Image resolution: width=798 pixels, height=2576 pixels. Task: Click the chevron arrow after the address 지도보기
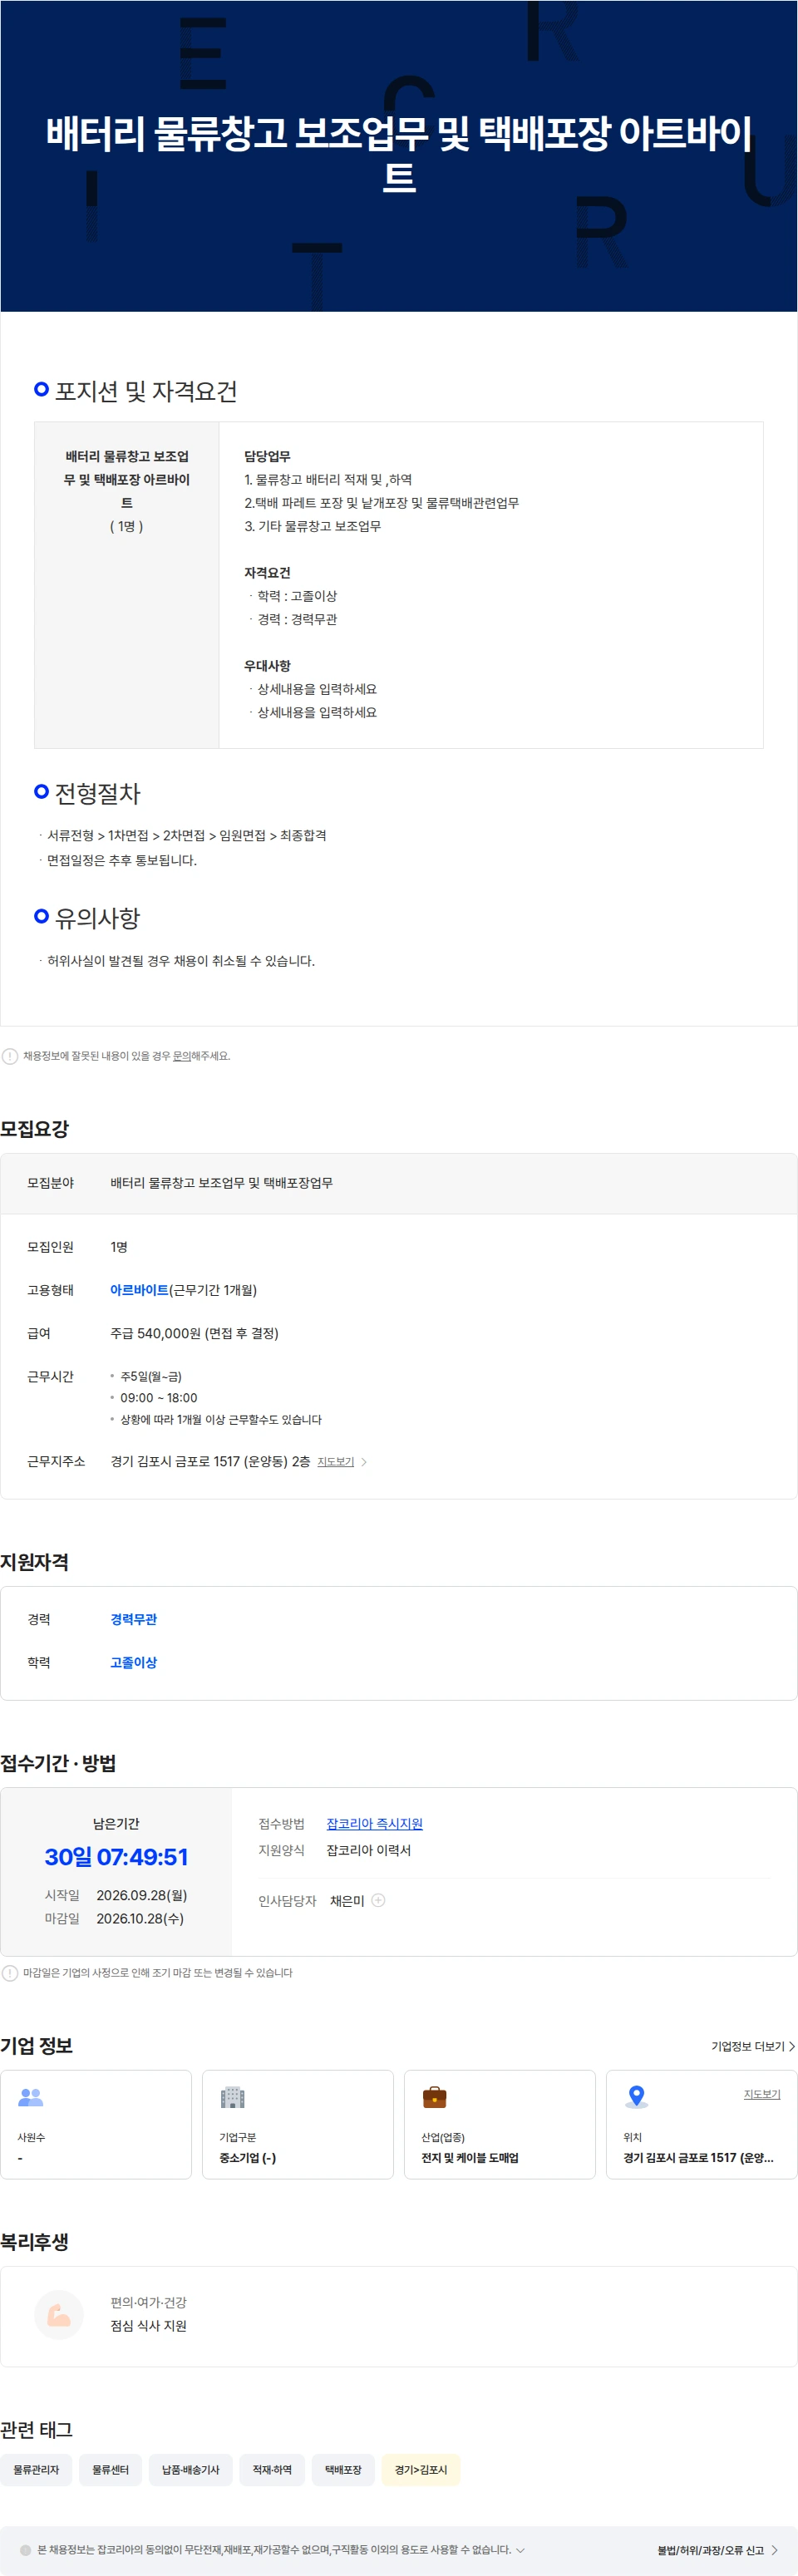364,1461
